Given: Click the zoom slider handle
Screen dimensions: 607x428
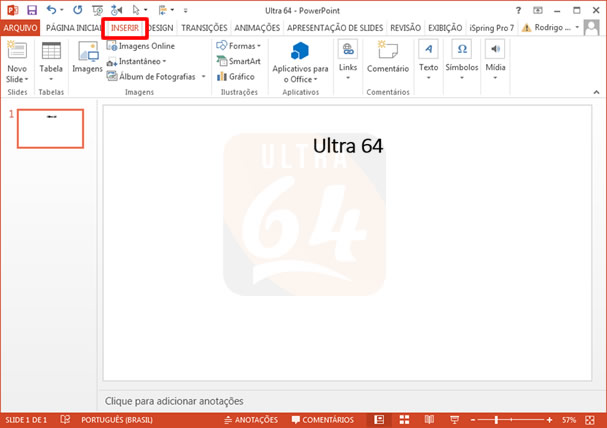Looking at the screenshot, I should coord(496,419).
